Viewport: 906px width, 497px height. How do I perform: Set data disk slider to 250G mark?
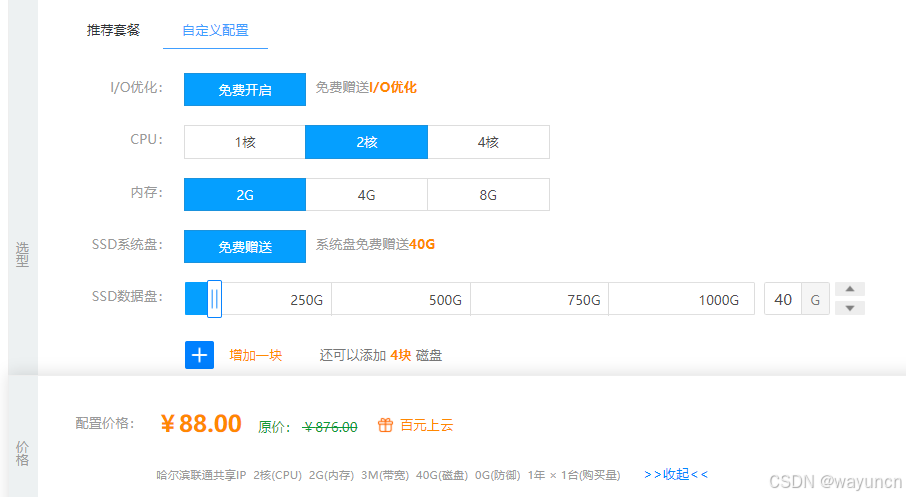click(306, 300)
